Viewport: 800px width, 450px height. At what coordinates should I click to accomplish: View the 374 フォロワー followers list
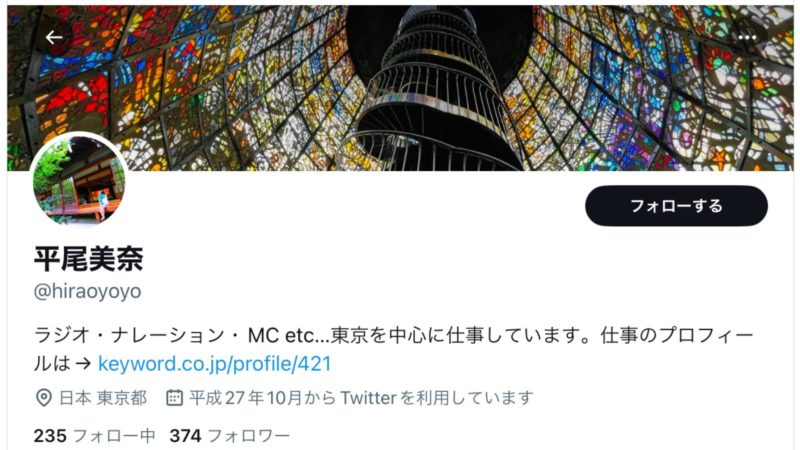pos(230,436)
